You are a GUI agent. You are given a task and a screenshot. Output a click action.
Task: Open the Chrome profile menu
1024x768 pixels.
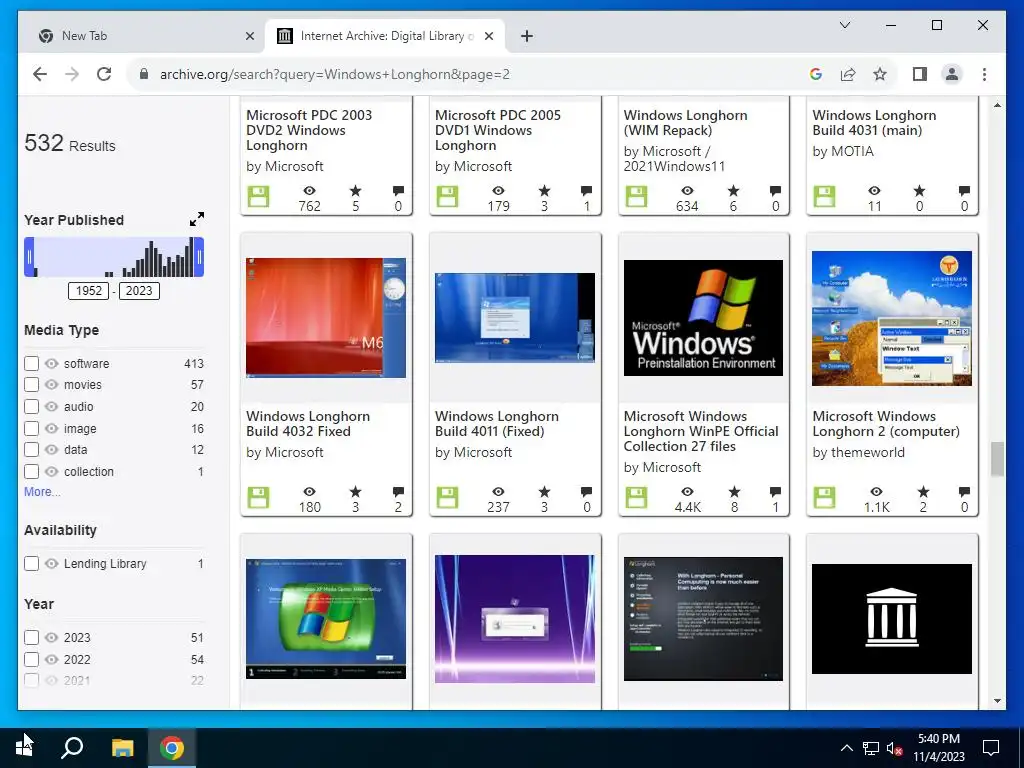coord(952,74)
